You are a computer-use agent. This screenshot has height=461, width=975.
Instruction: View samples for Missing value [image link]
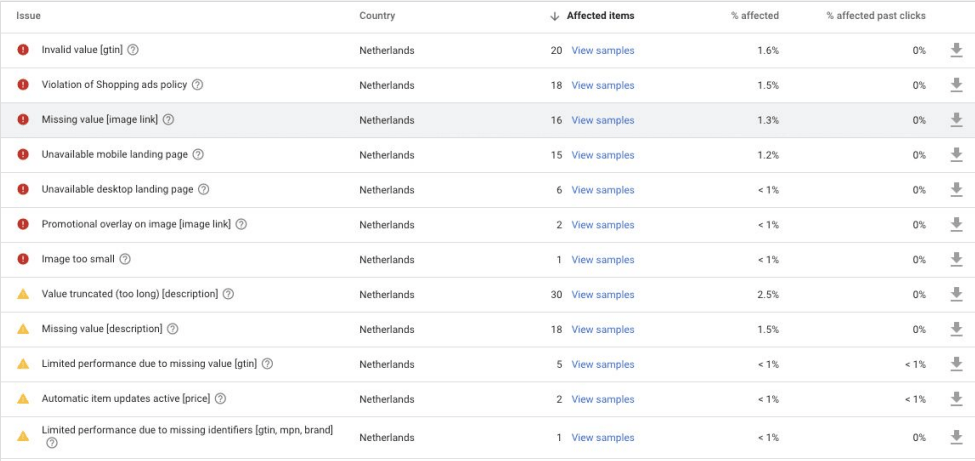coord(603,120)
